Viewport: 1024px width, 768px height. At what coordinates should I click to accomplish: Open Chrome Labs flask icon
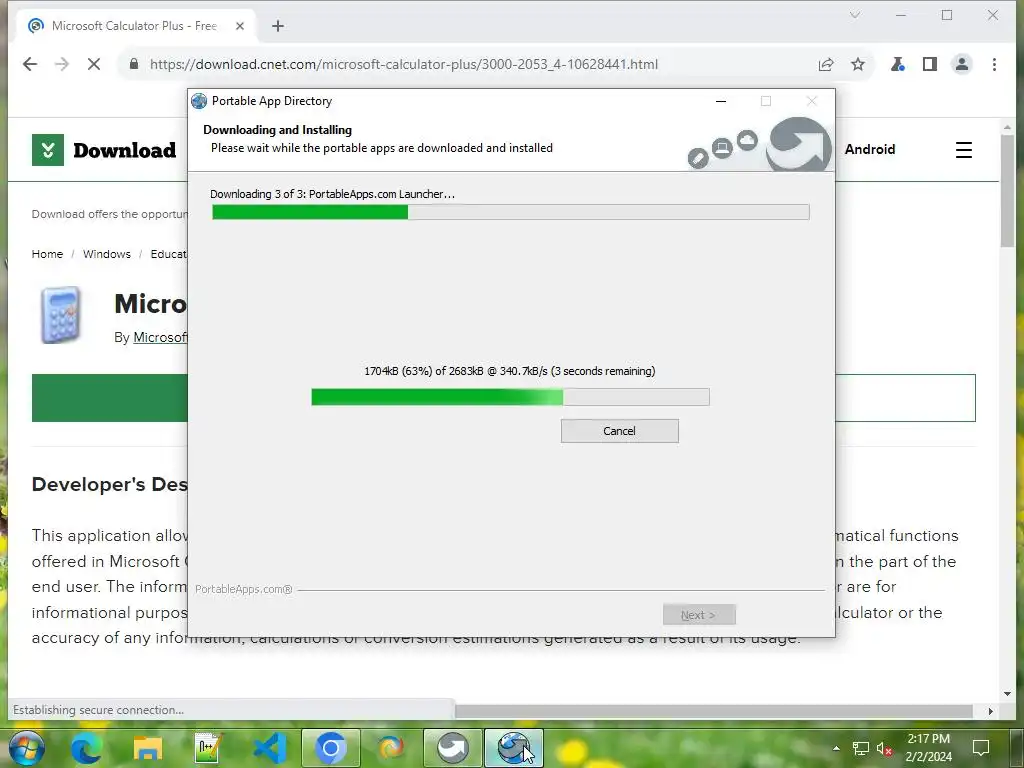click(x=898, y=64)
